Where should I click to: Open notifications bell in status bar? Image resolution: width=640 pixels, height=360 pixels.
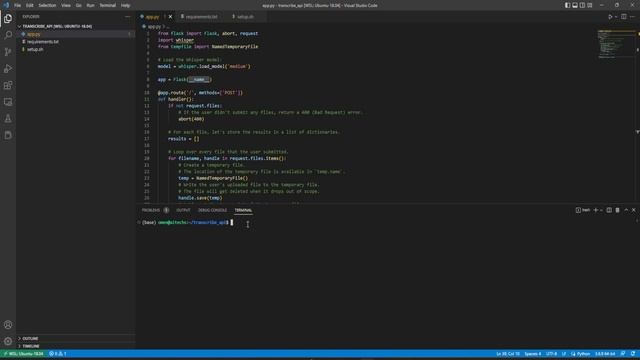(633, 354)
